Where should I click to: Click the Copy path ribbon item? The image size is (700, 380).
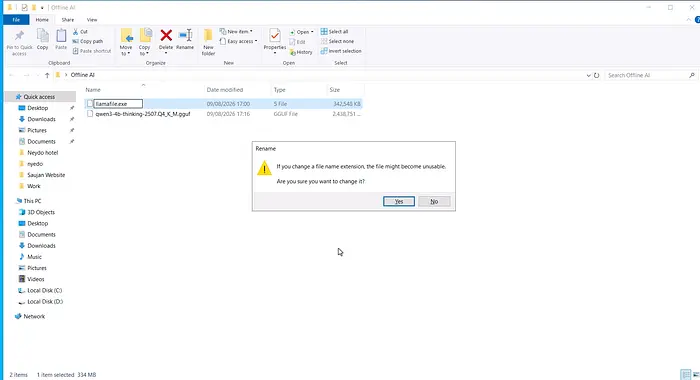(88, 41)
